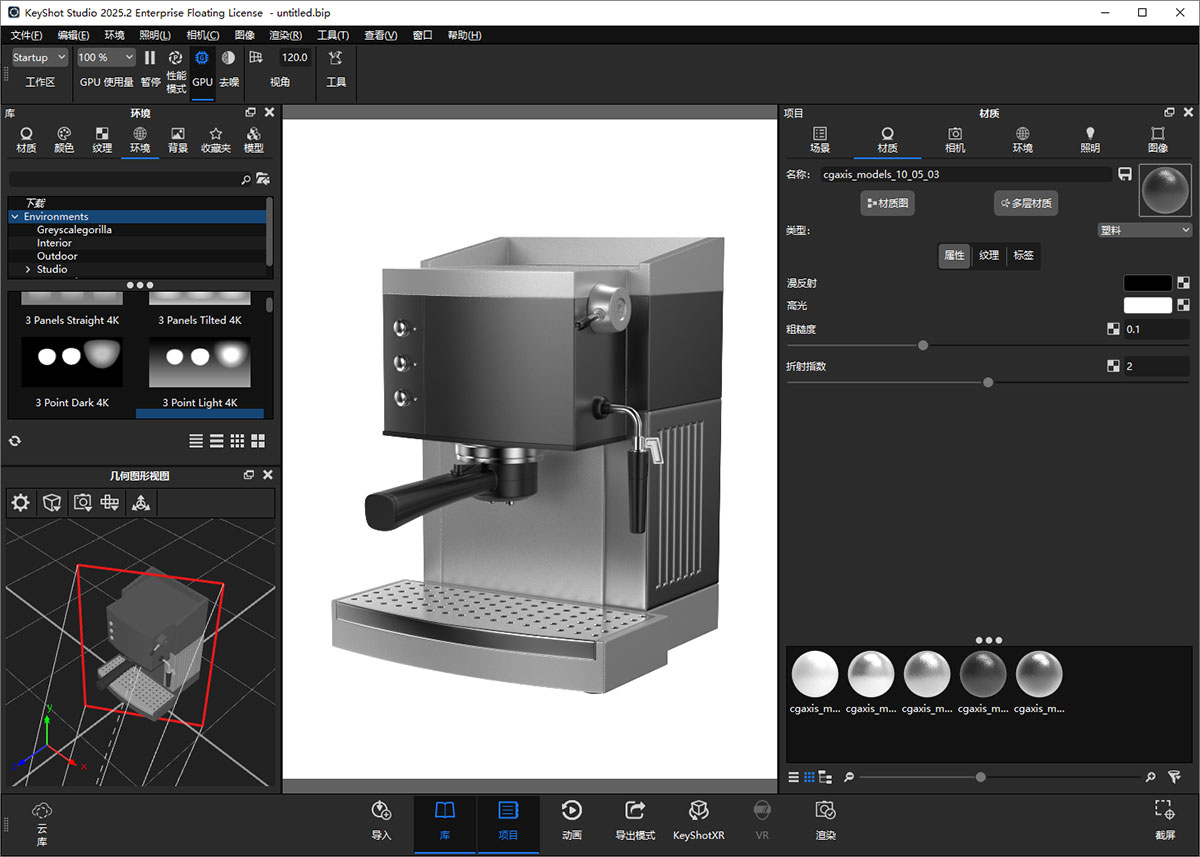Open the Startup workspace dropdown

pyautogui.click(x=39, y=58)
